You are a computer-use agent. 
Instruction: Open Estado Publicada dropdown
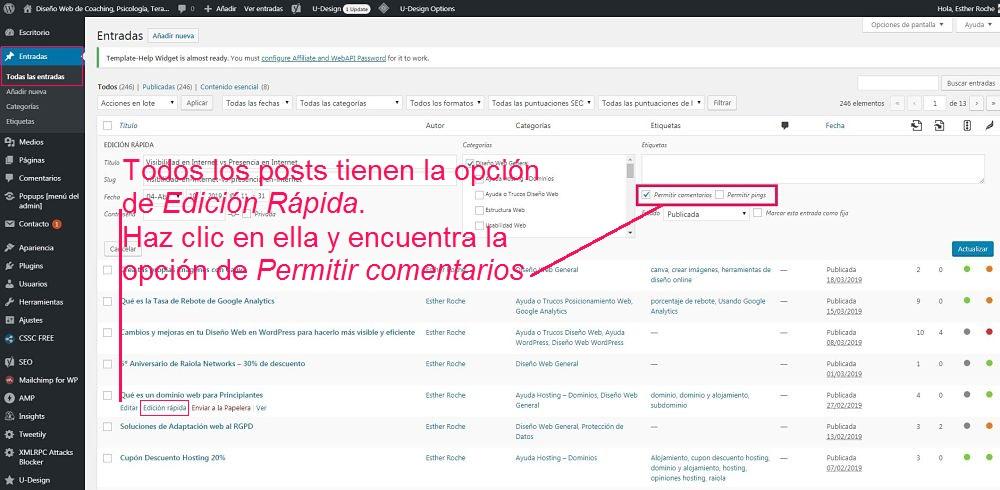(706, 214)
